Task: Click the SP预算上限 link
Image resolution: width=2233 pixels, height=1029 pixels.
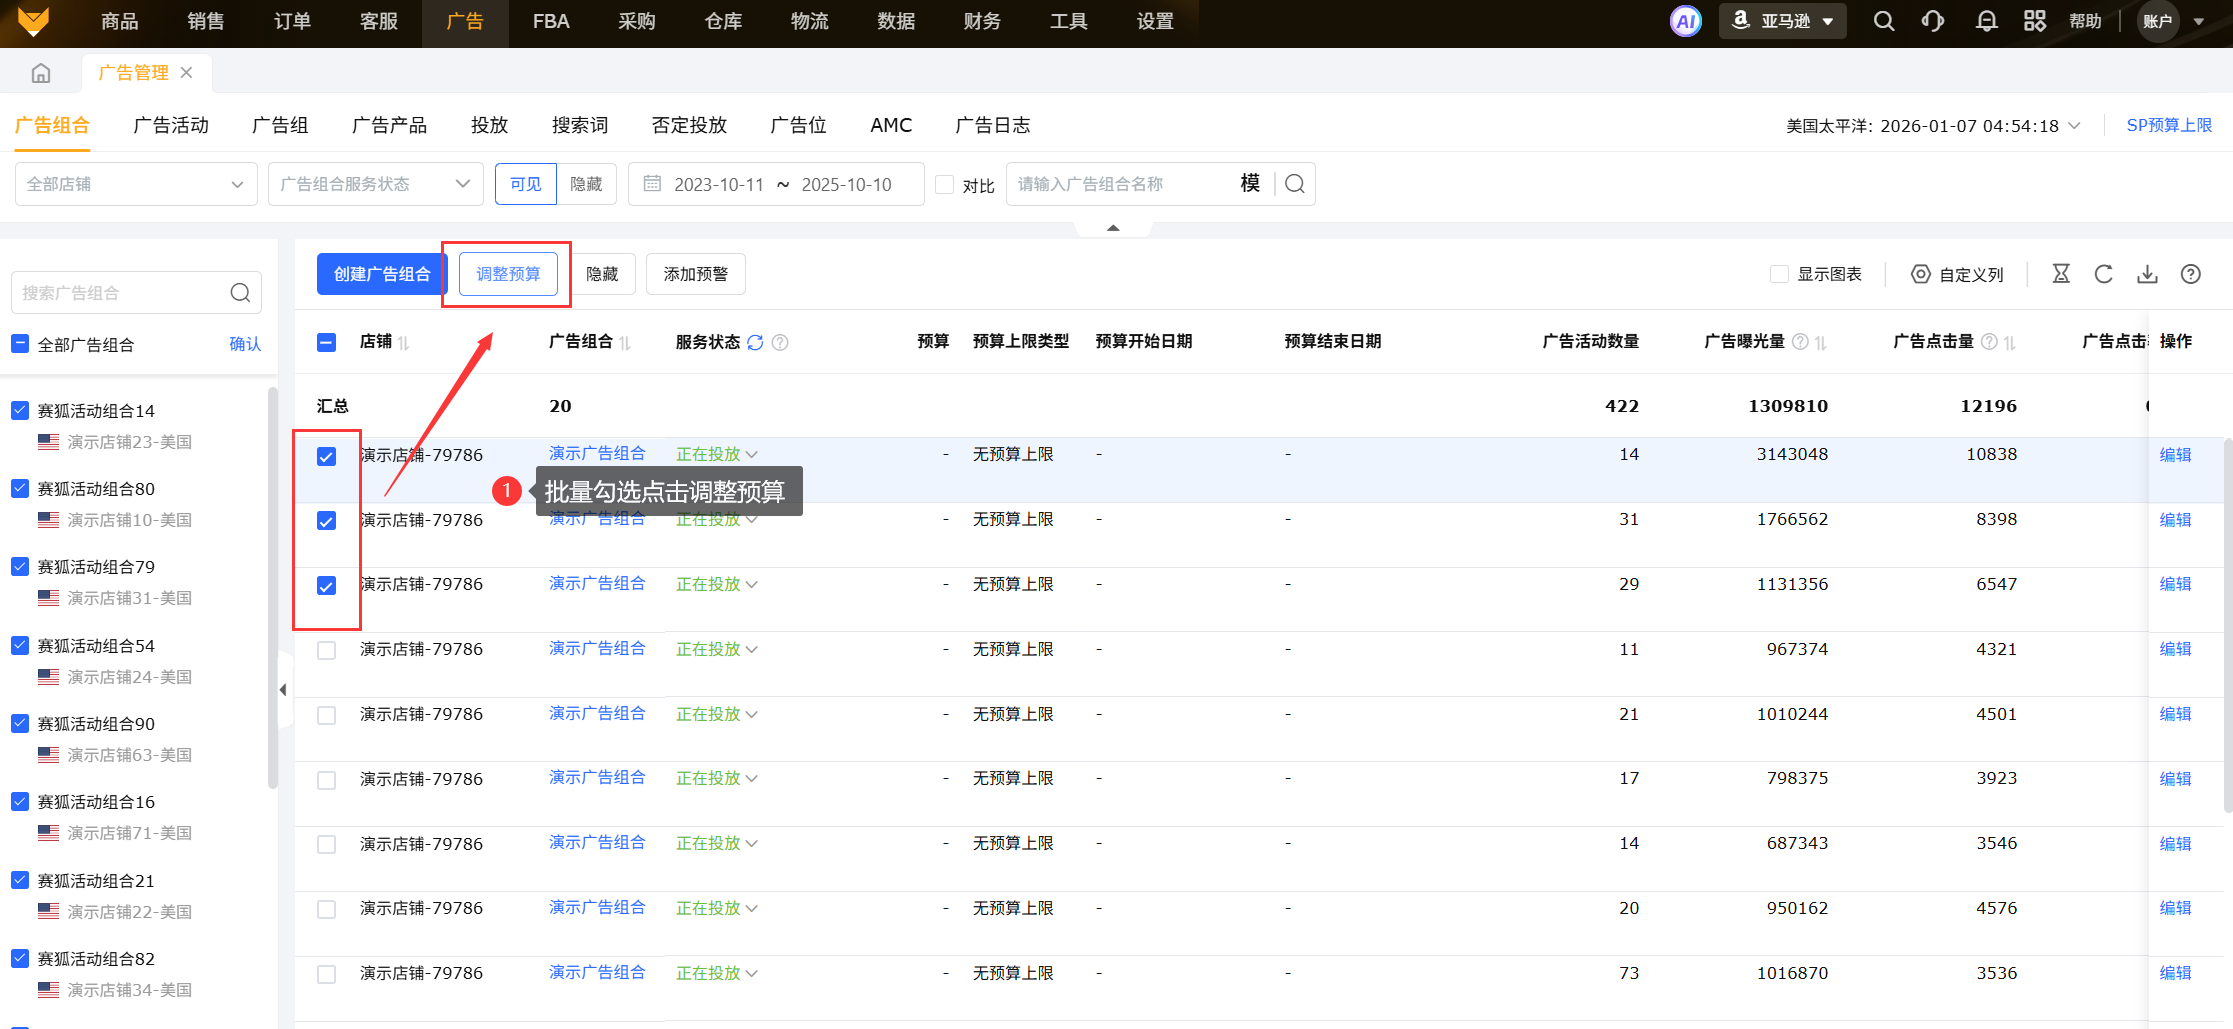Action: pyautogui.click(x=2168, y=125)
